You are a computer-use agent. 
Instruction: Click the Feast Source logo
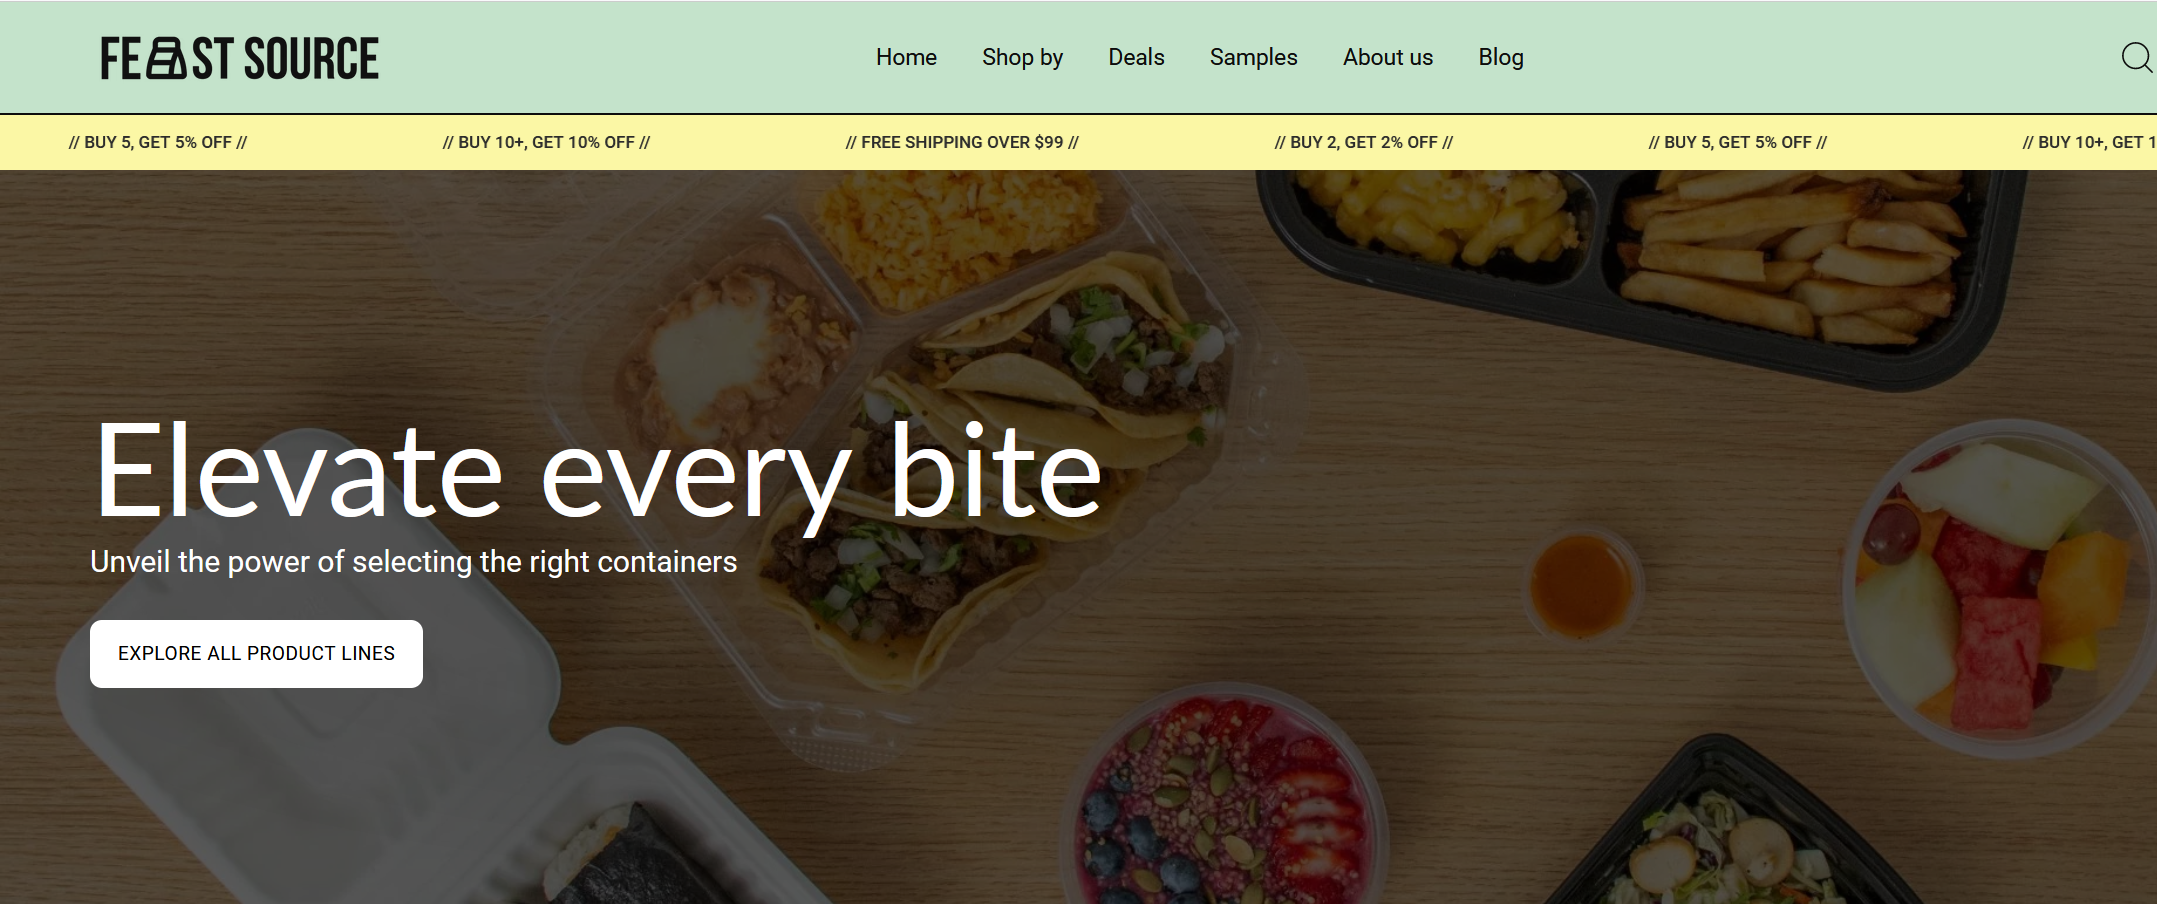click(240, 58)
